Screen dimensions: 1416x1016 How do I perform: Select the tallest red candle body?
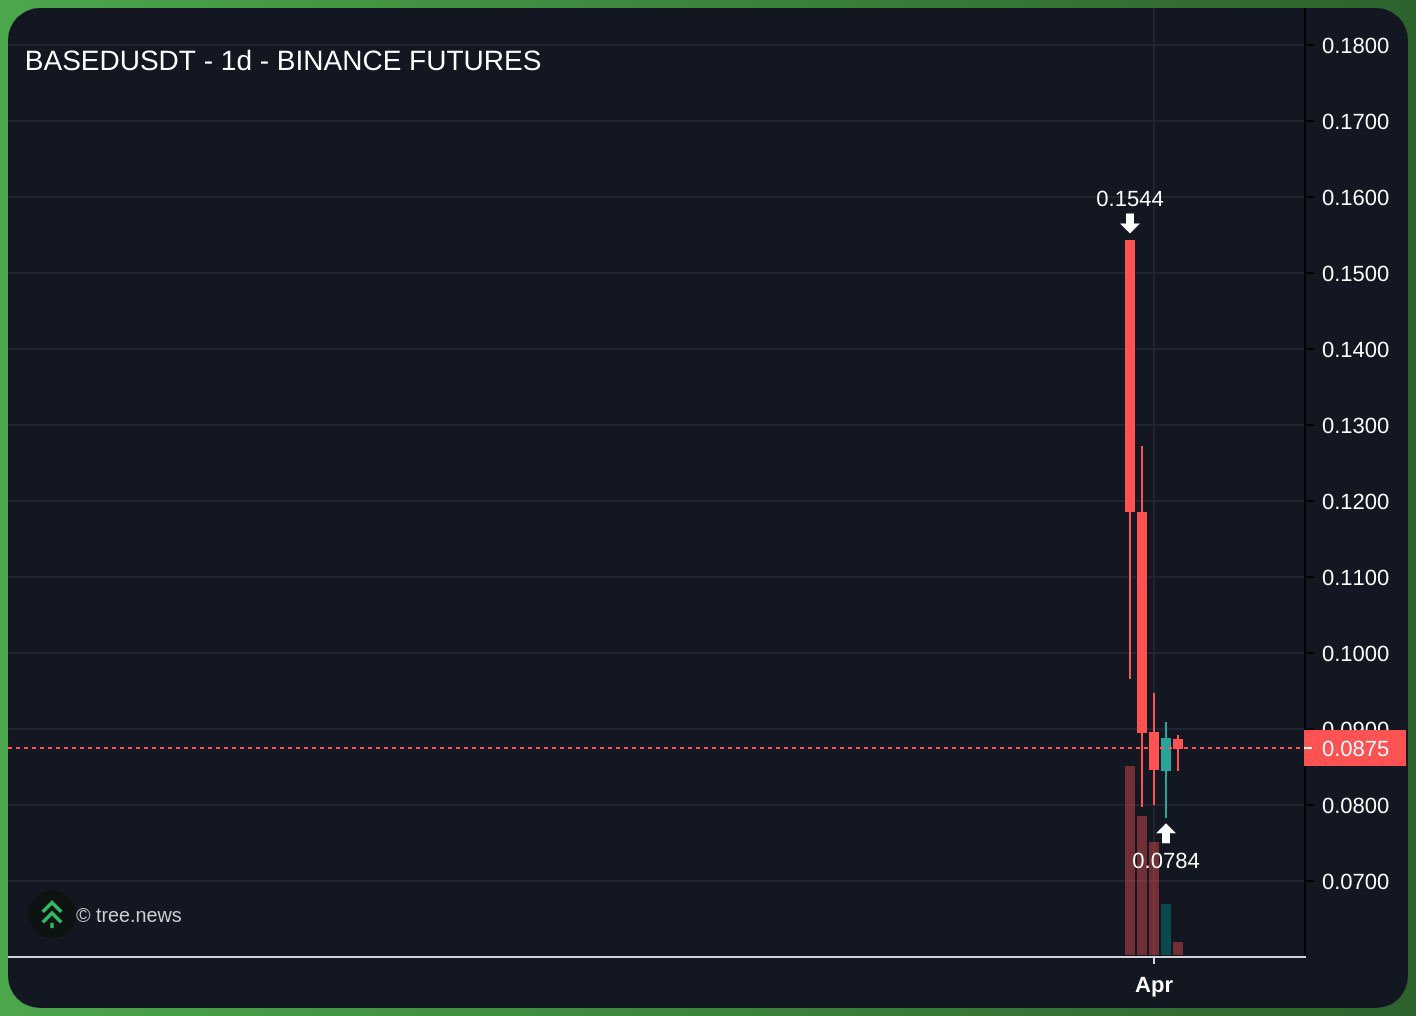[x=1130, y=375]
